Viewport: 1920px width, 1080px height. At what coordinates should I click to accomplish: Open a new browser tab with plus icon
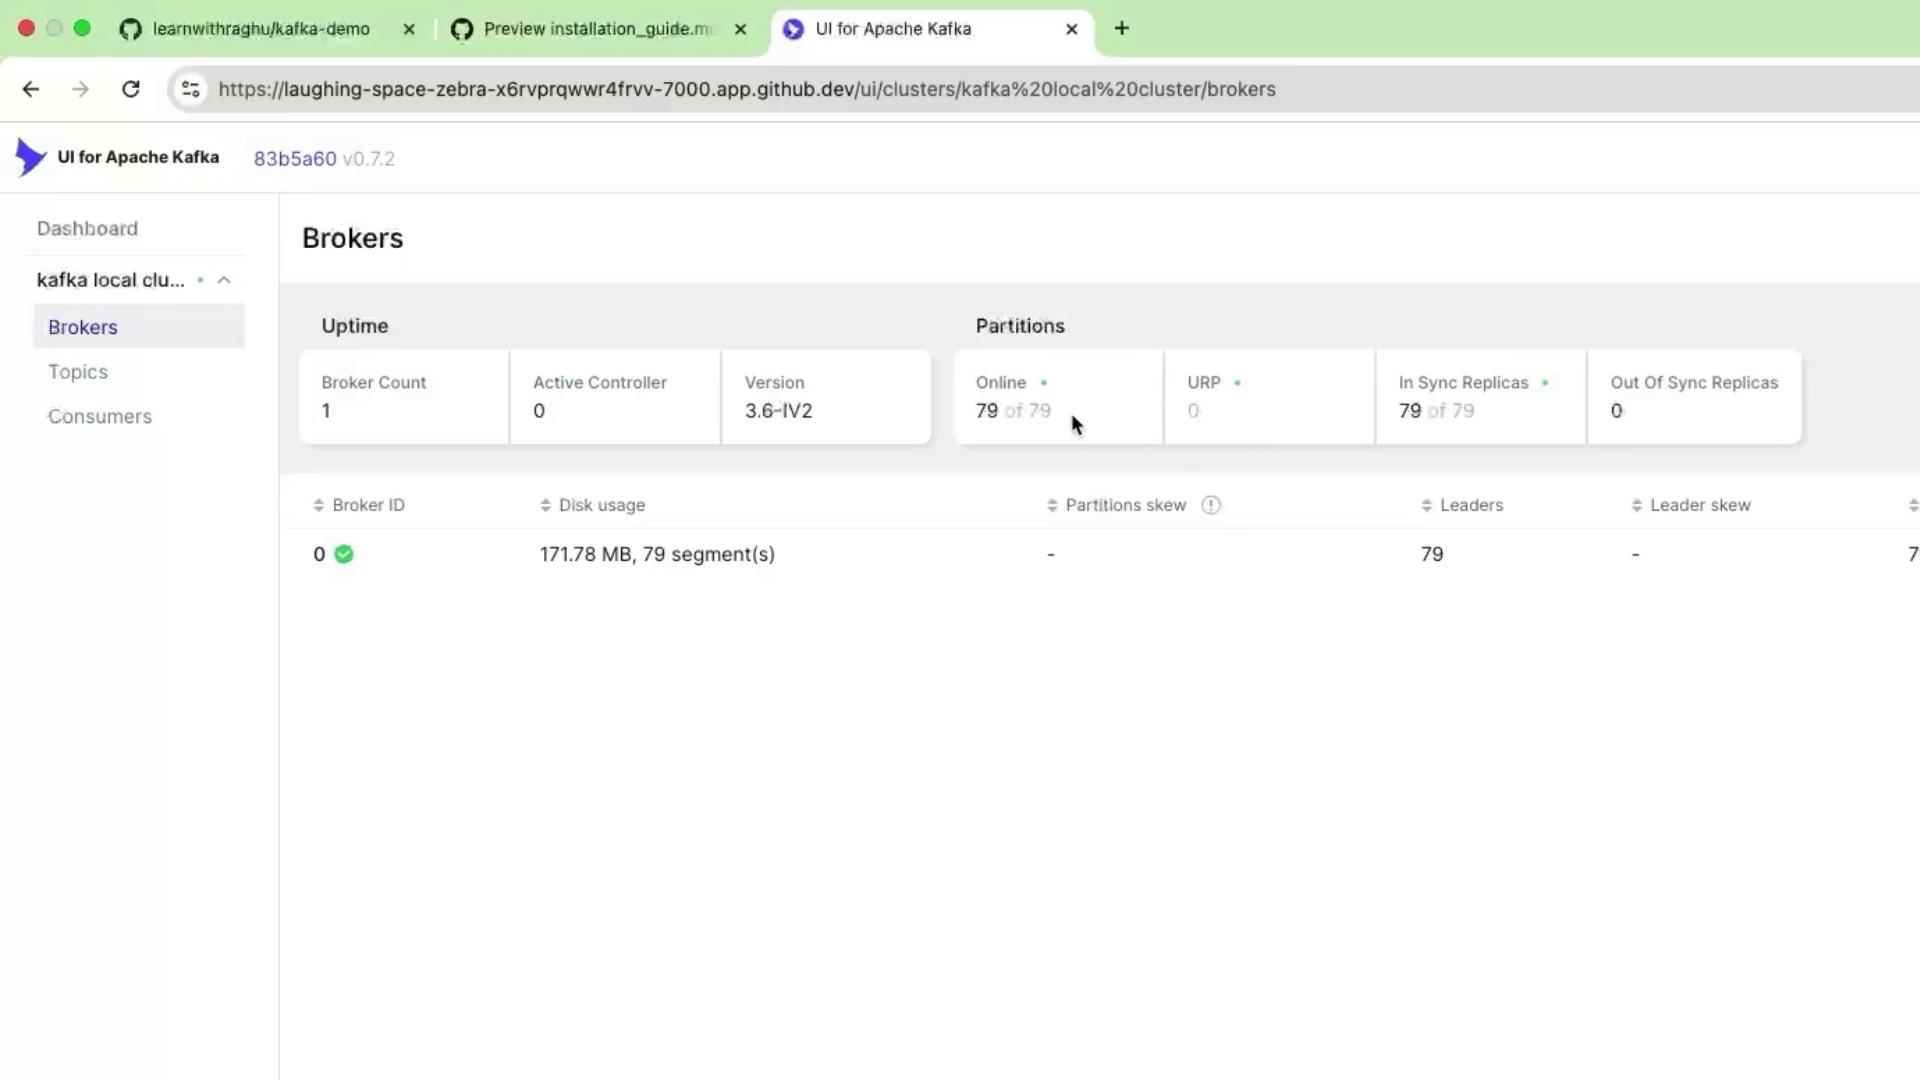tap(1122, 29)
